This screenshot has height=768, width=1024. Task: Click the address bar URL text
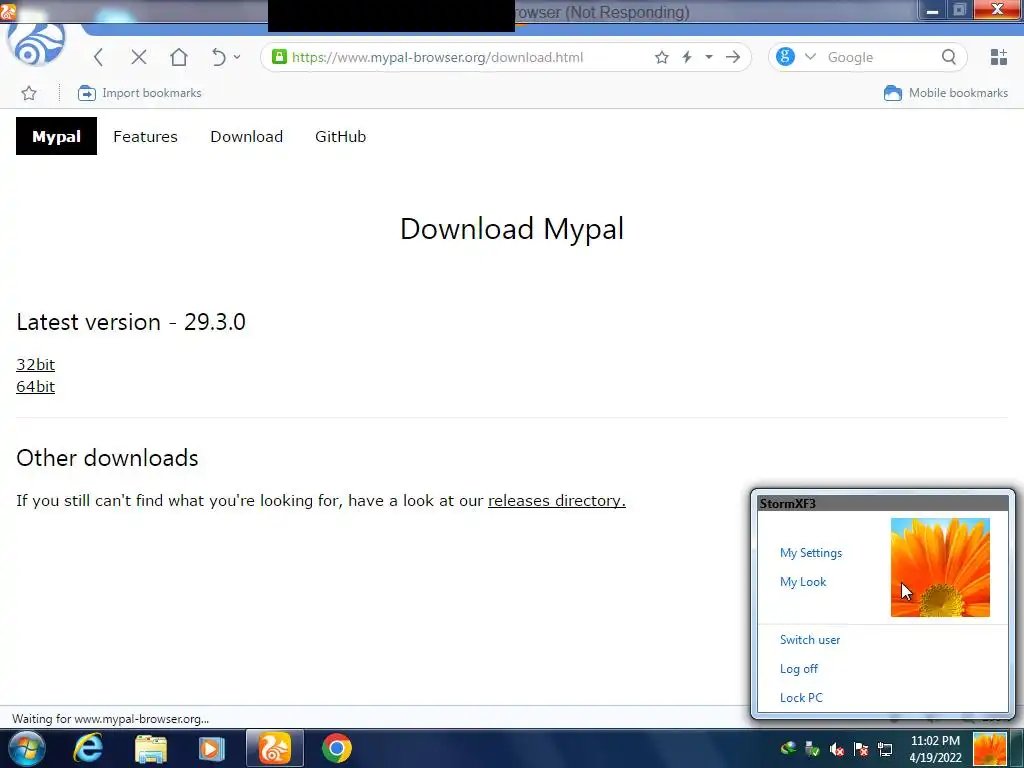(438, 57)
